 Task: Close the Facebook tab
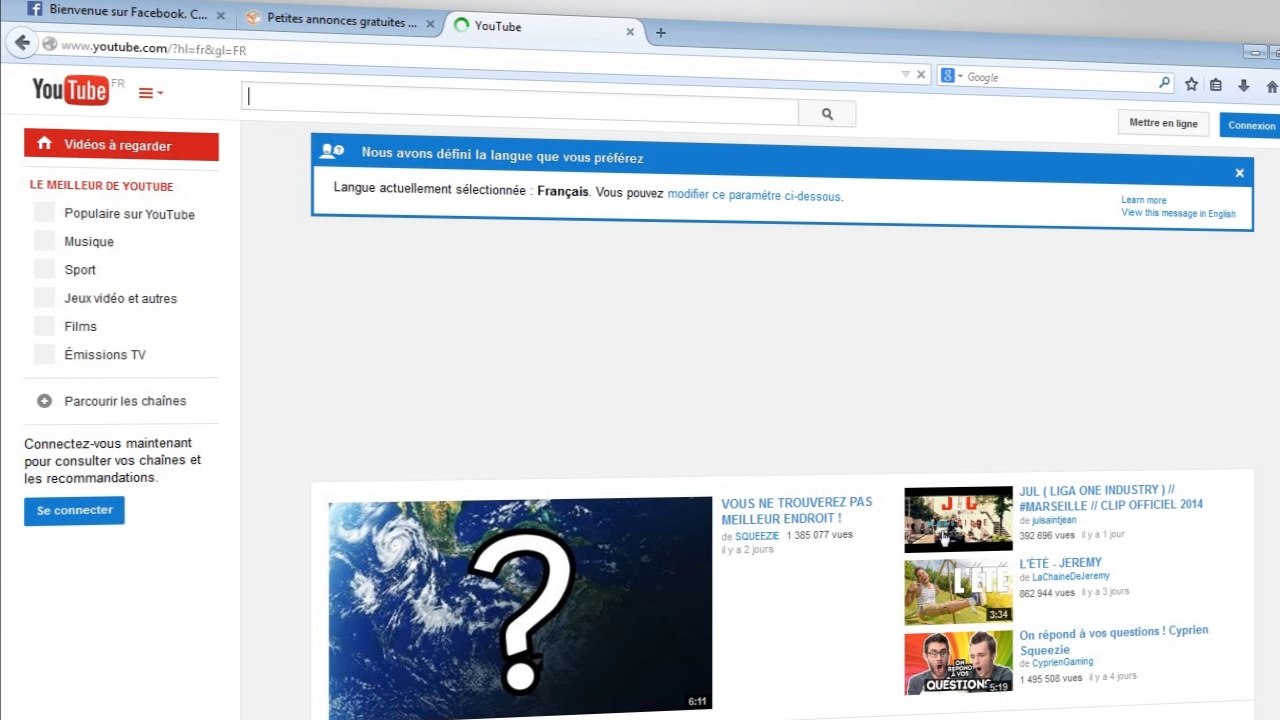[220, 16]
